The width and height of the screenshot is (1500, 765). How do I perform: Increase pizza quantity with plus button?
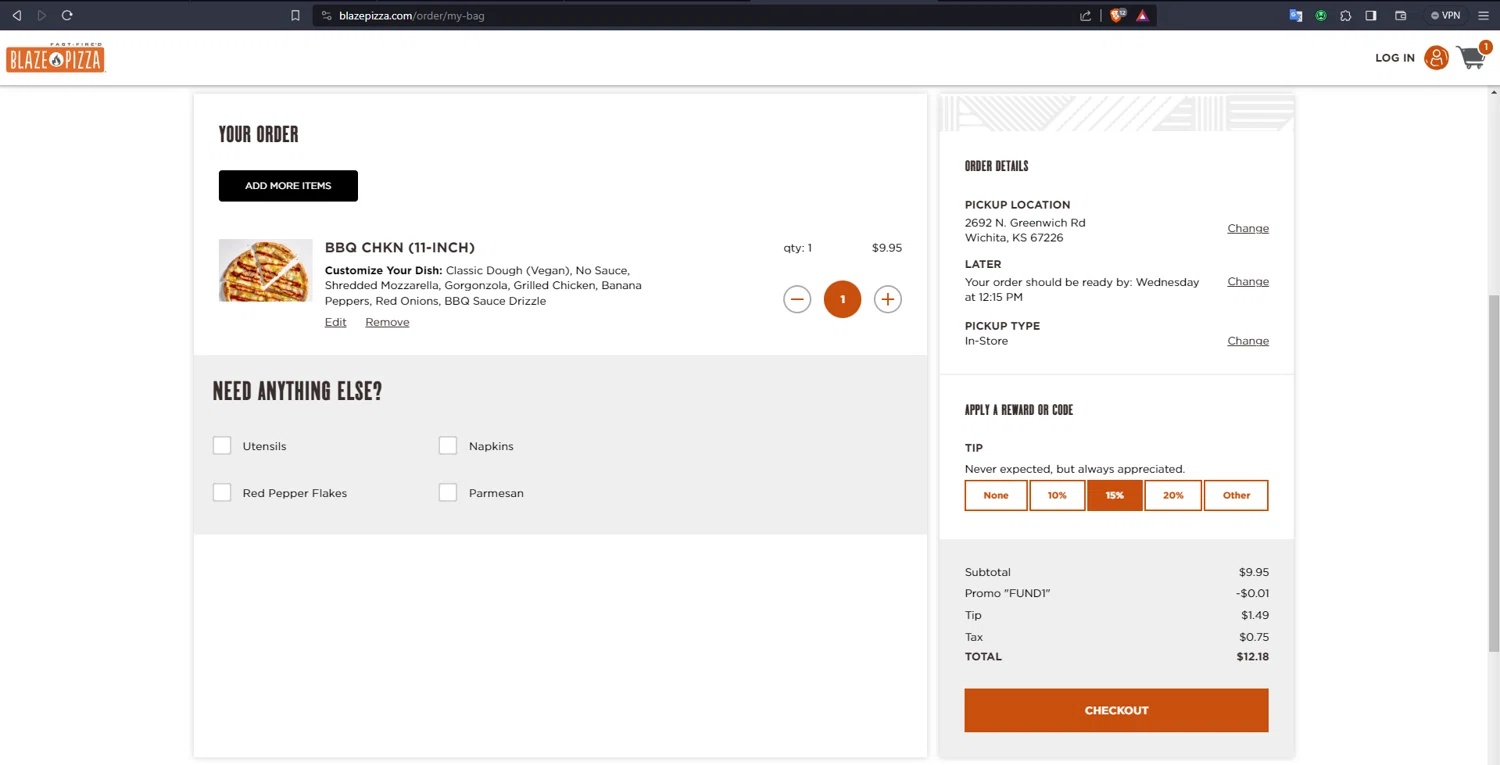(x=887, y=299)
